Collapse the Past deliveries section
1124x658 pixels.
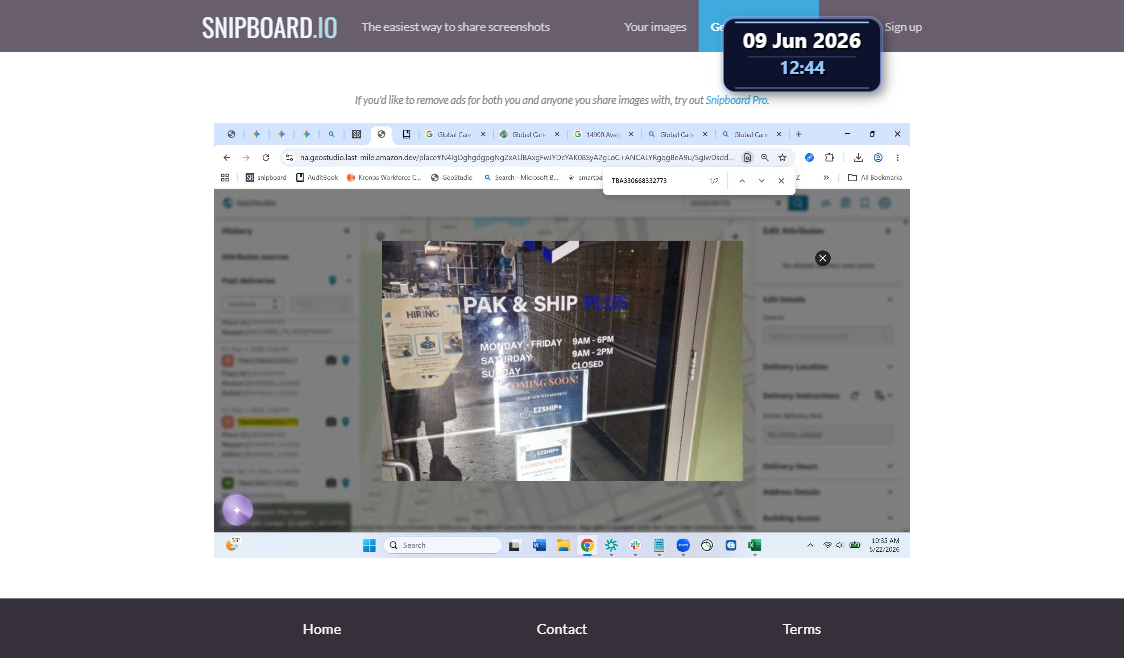[349, 280]
